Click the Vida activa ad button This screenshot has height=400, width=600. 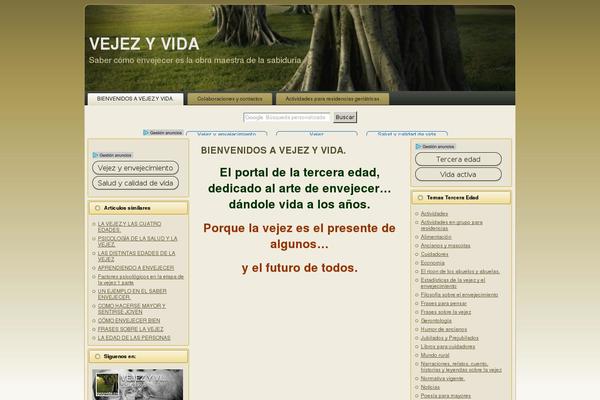458,175
